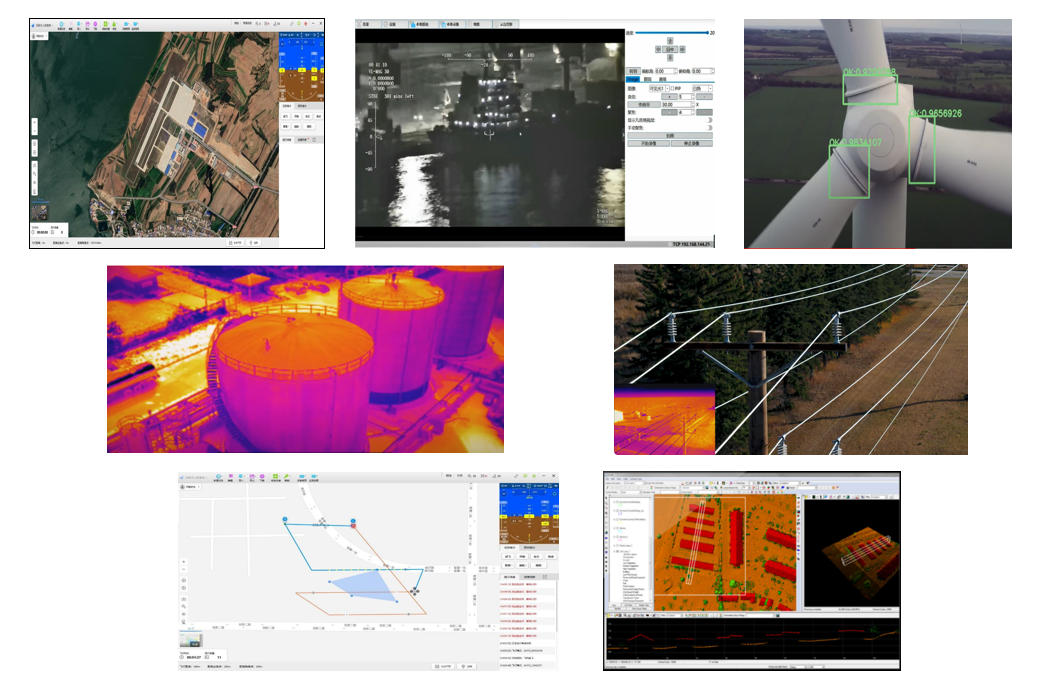Toggle the lower switch below the PIP row
The image size is (1060, 689).
click(x=709, y=128)
